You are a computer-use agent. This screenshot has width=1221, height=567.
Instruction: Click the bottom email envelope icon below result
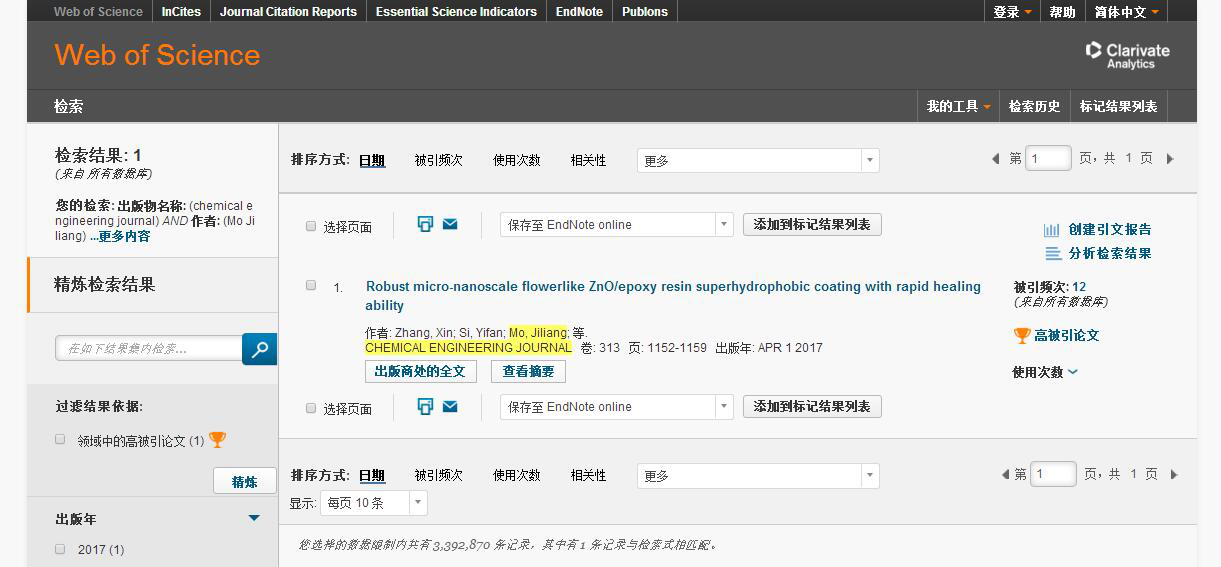point(450,406)
